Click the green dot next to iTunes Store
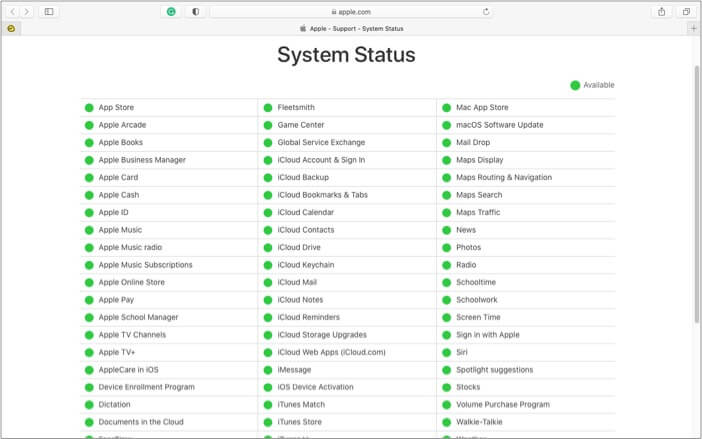Screen dimensions: 702x439 point(268,422)
